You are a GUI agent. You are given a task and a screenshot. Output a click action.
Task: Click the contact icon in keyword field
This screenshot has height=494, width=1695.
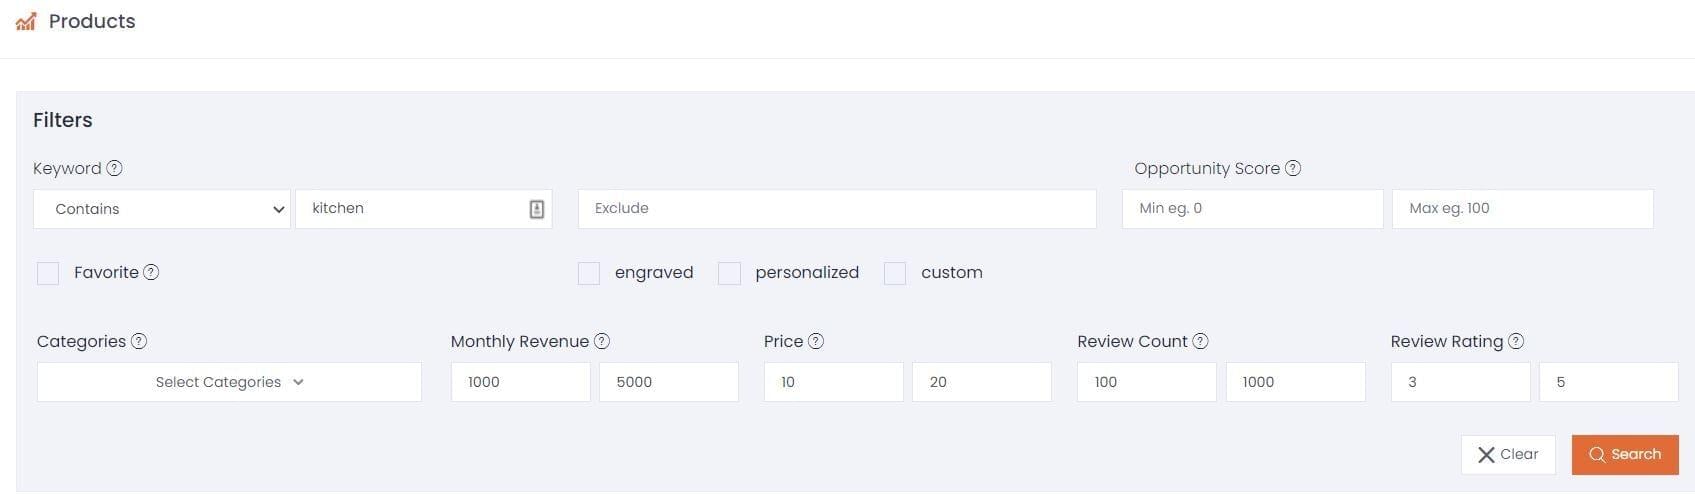537,209
